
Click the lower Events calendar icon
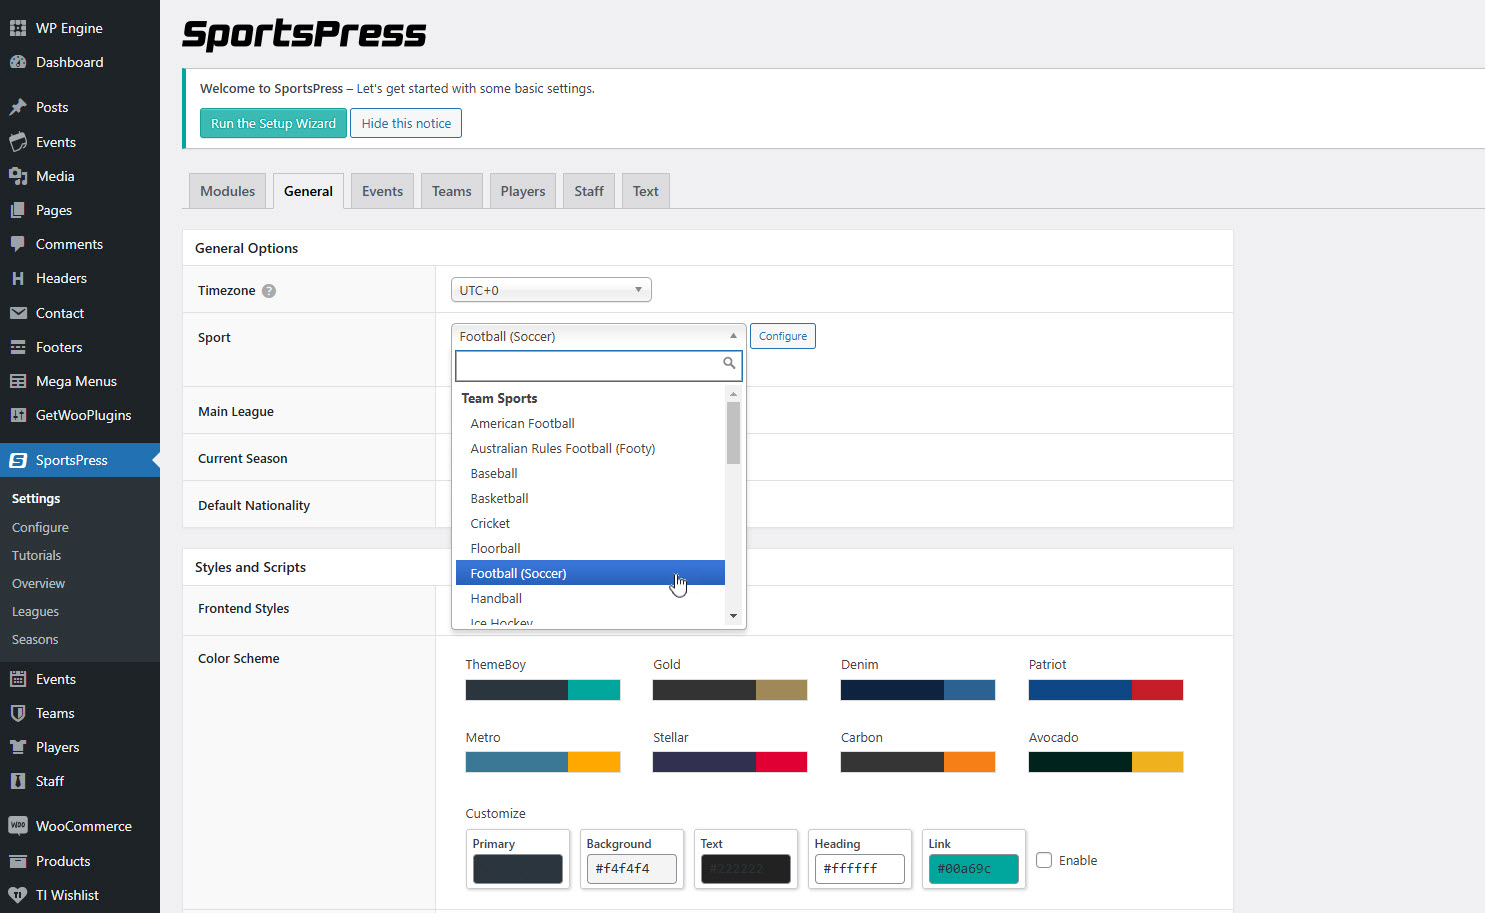18,679
